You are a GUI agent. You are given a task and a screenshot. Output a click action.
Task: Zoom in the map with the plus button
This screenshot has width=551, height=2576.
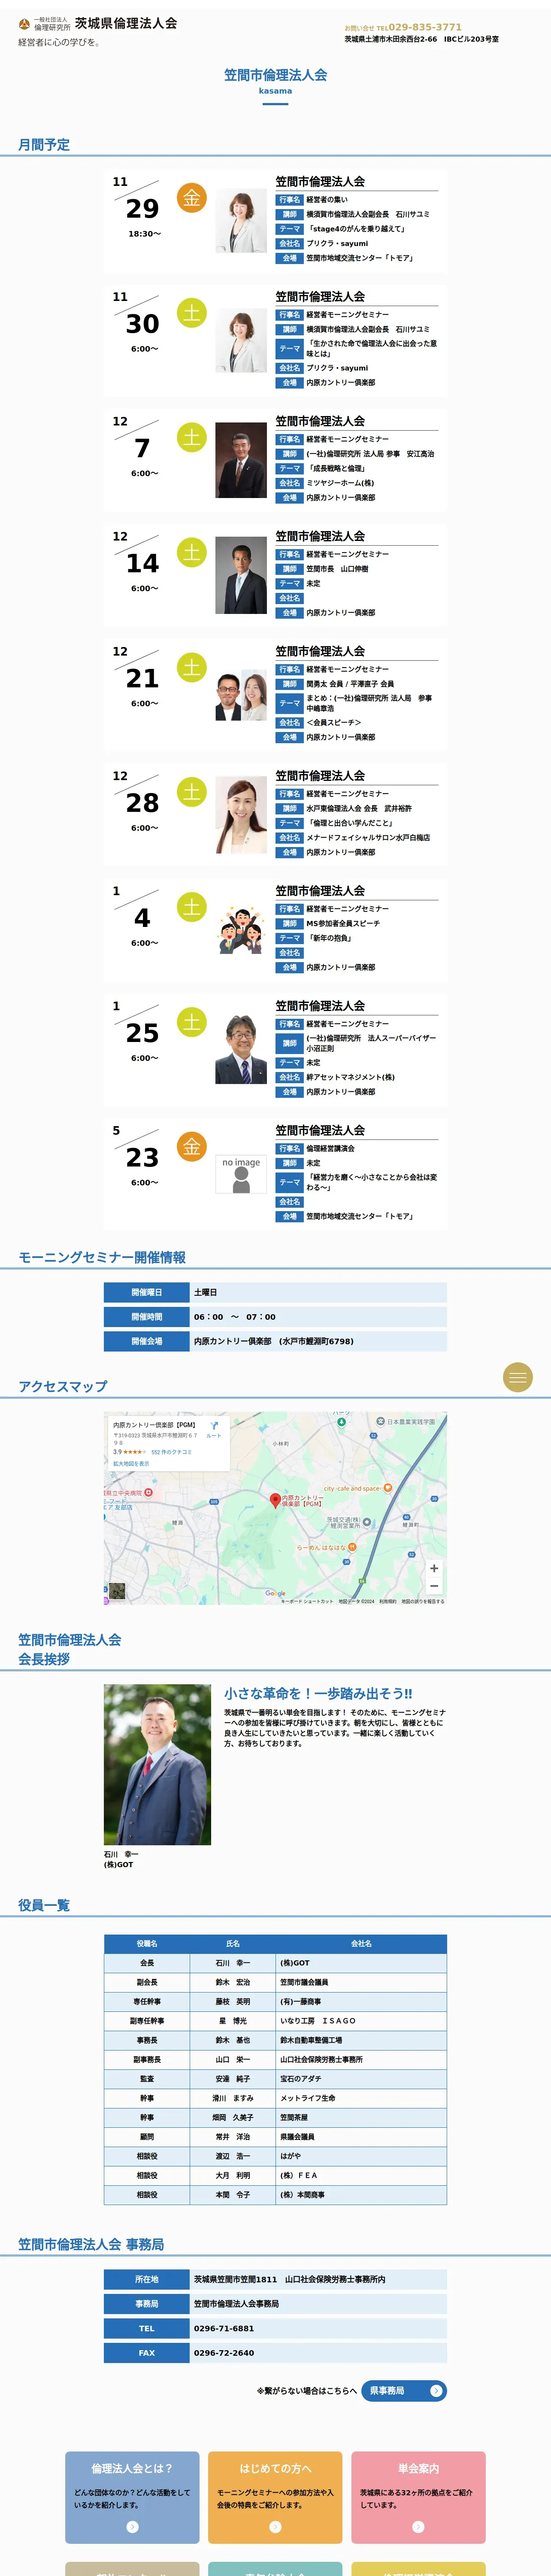point(434,1568)
